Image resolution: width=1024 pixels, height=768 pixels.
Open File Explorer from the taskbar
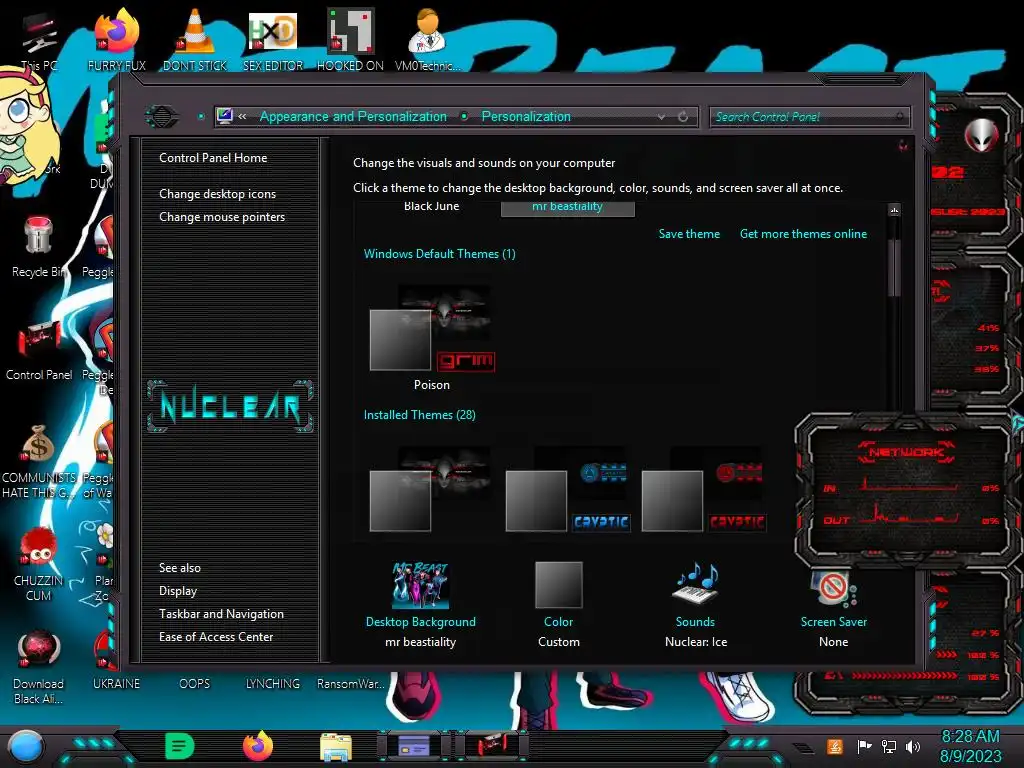(336, 746)
